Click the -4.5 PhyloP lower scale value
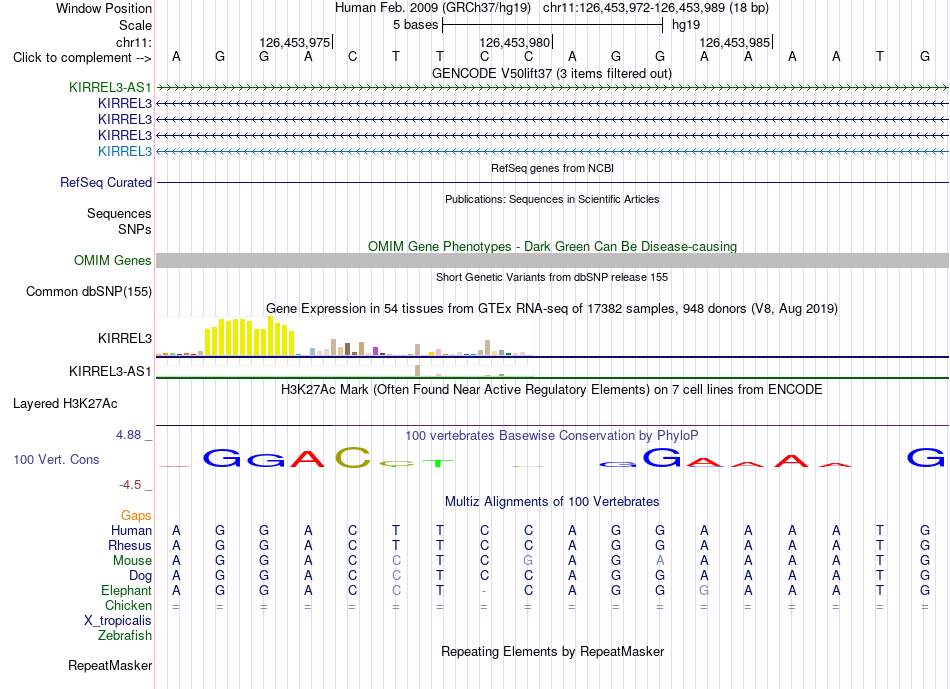Image resolution: width=950 pixels, height=689 pixels. [130, 485]
